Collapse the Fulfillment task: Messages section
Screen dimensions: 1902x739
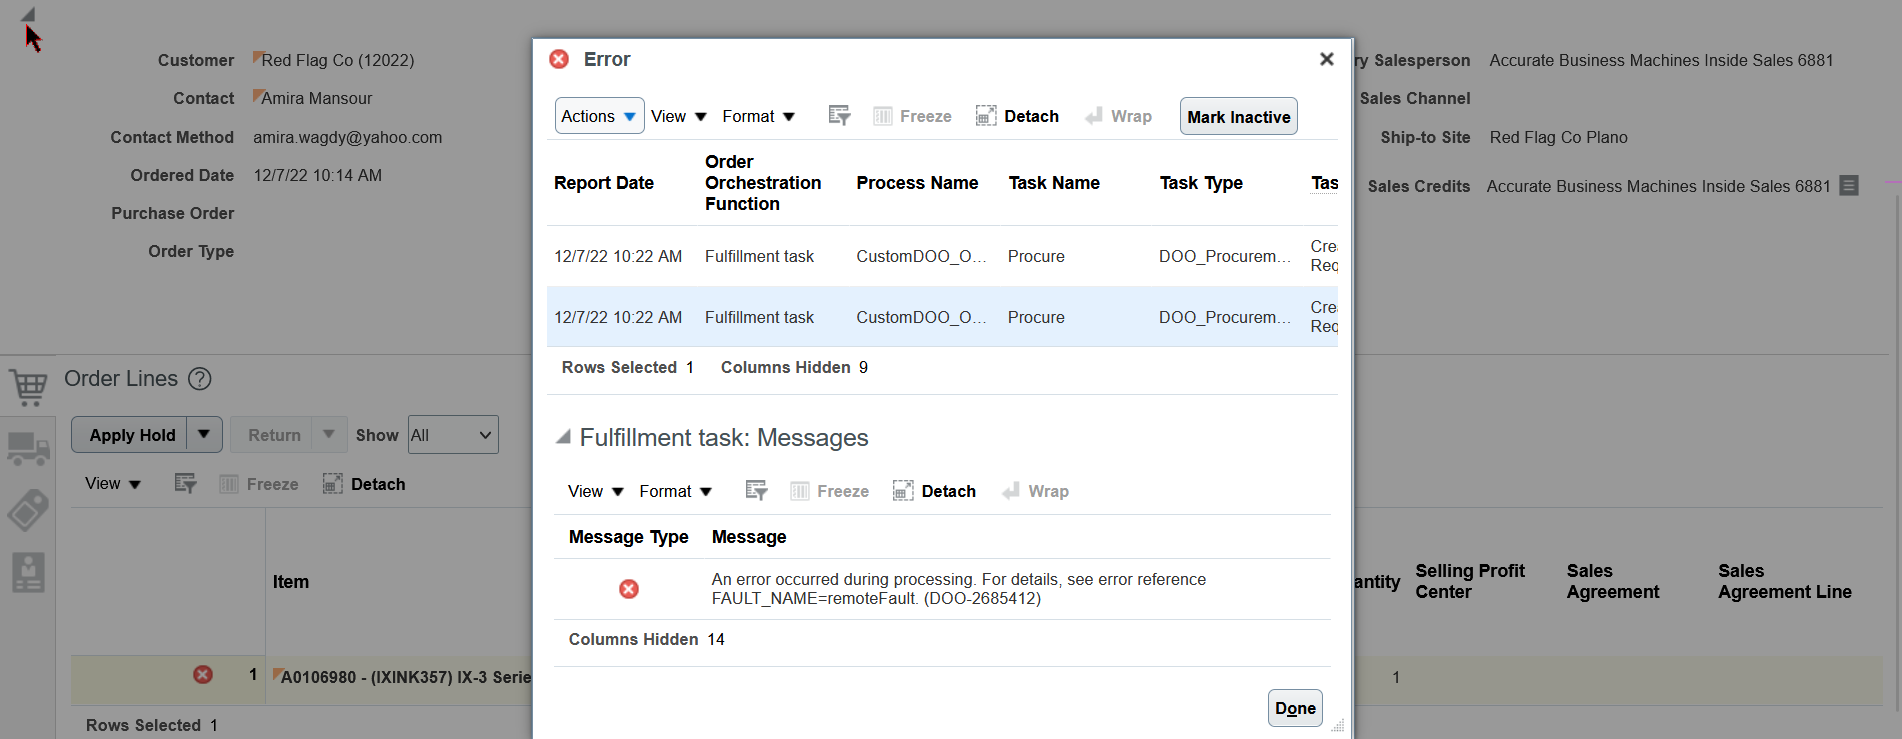pyautogui.click(x=564, y=437)
